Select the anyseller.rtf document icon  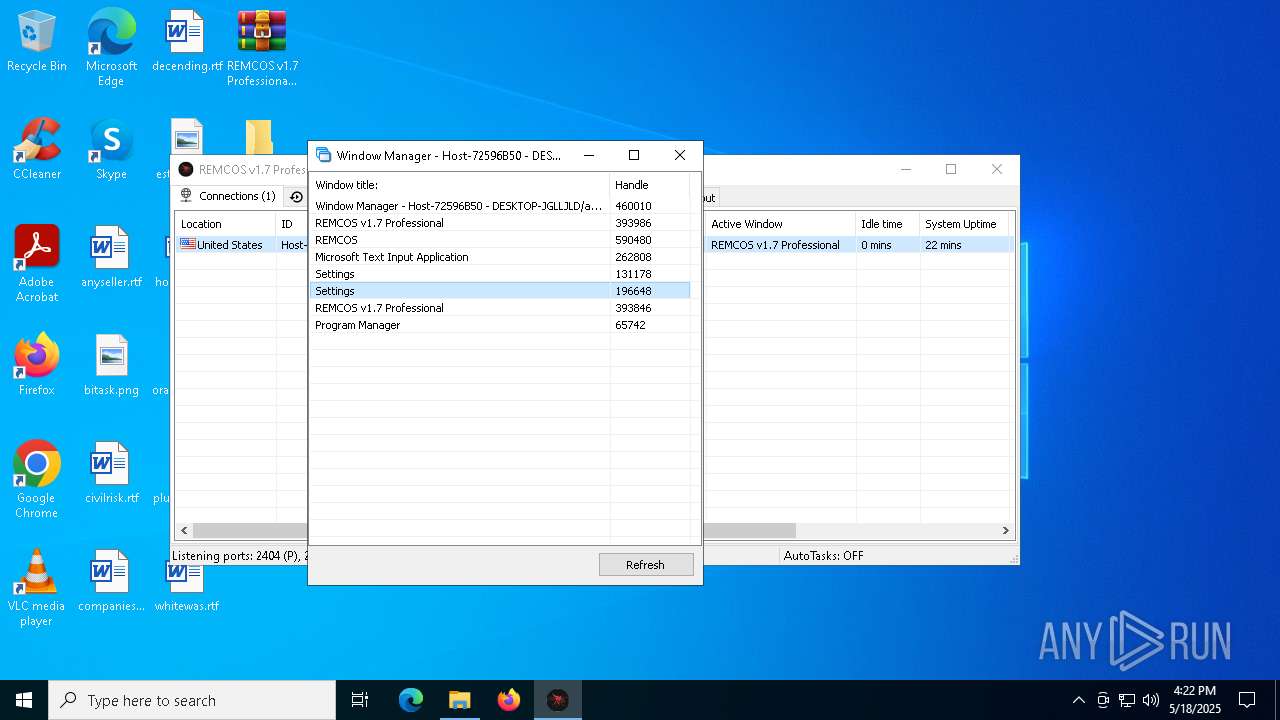(111, 257)
